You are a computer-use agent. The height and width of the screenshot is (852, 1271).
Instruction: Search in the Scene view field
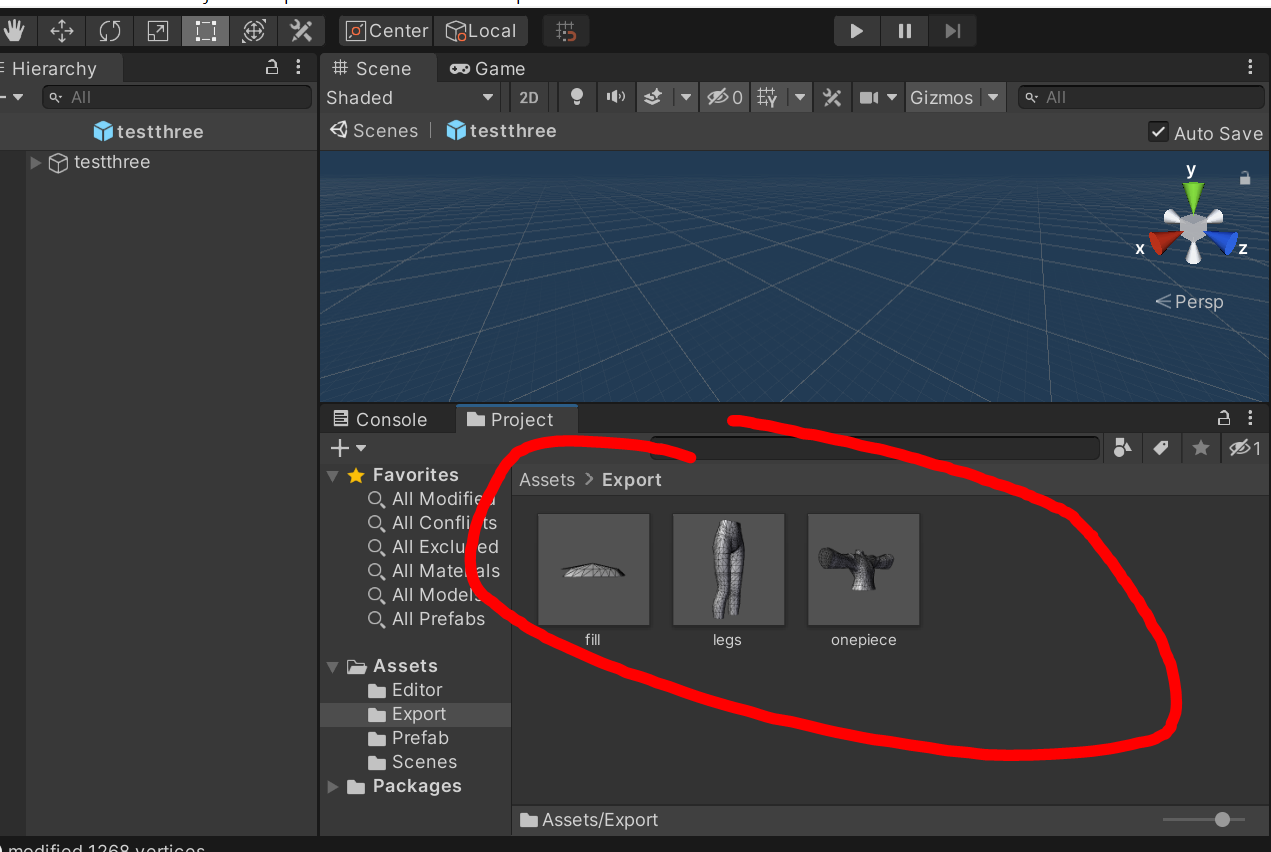point(1141,97)
